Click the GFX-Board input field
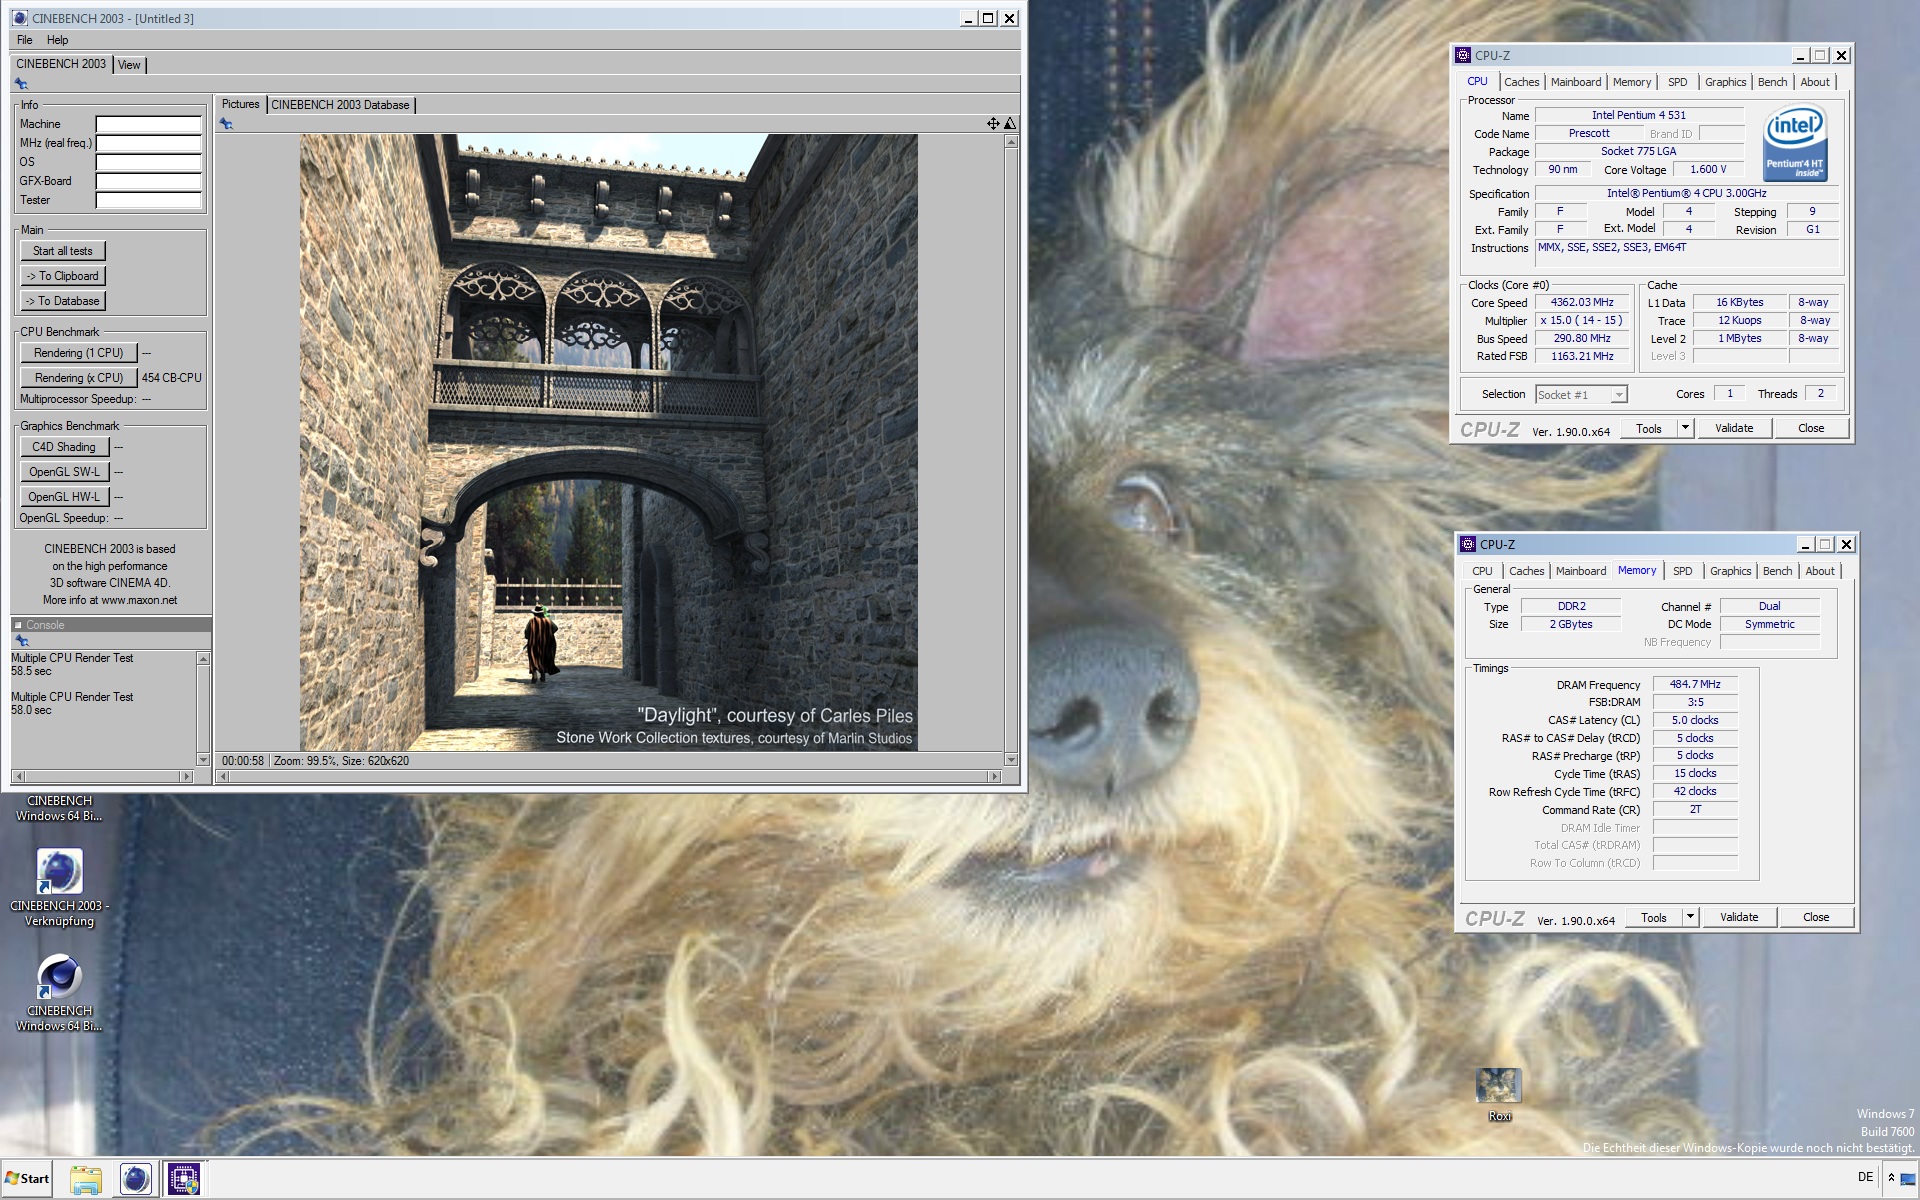Image resolution: width=1920 pixels, height=1200 pixels. tap(148, 181)
